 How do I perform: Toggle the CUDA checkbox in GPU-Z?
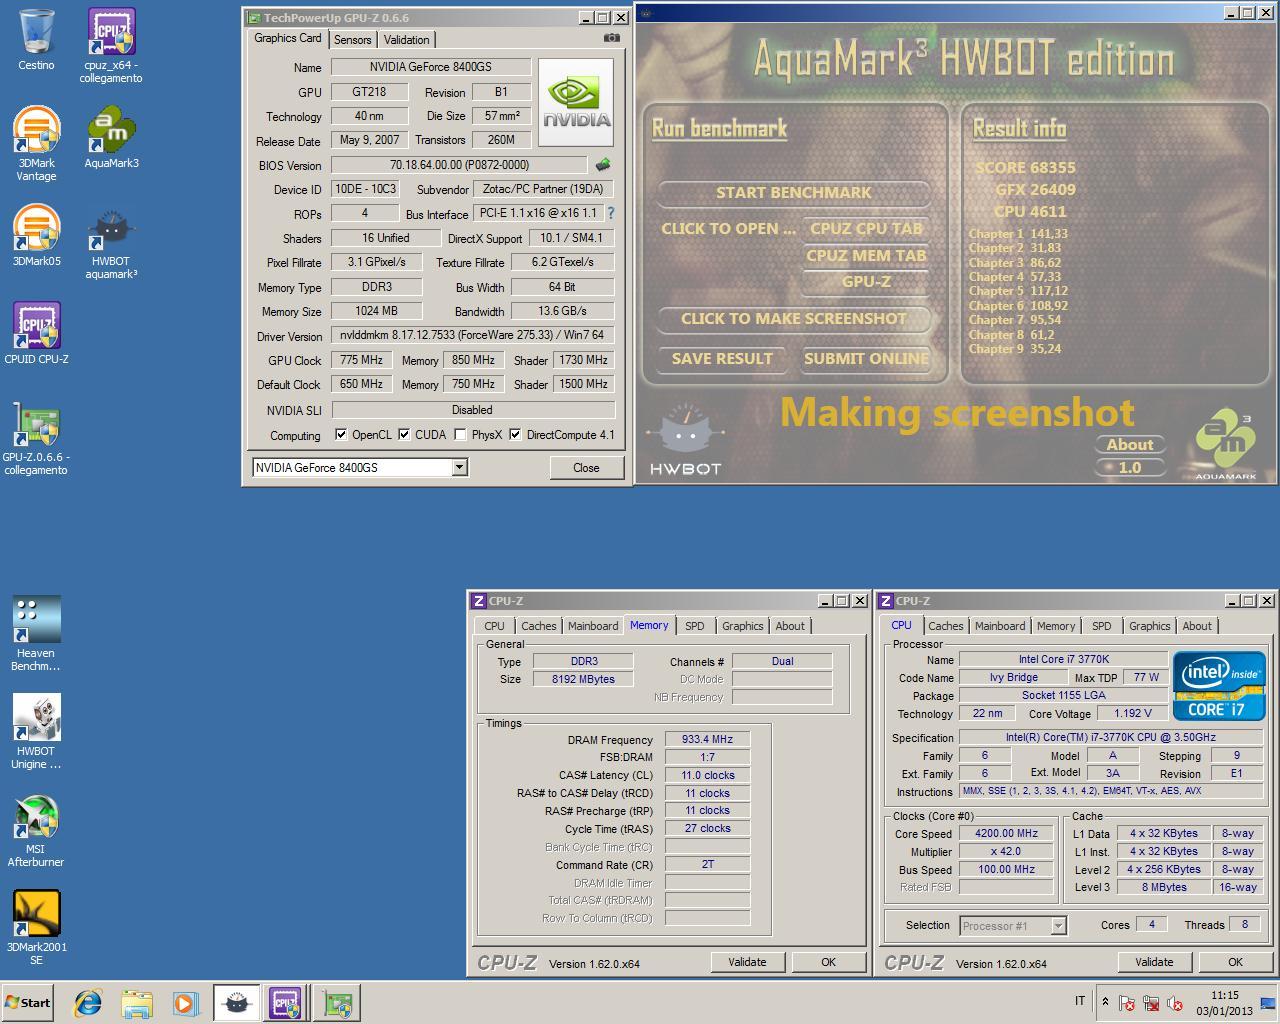(404, 435)
